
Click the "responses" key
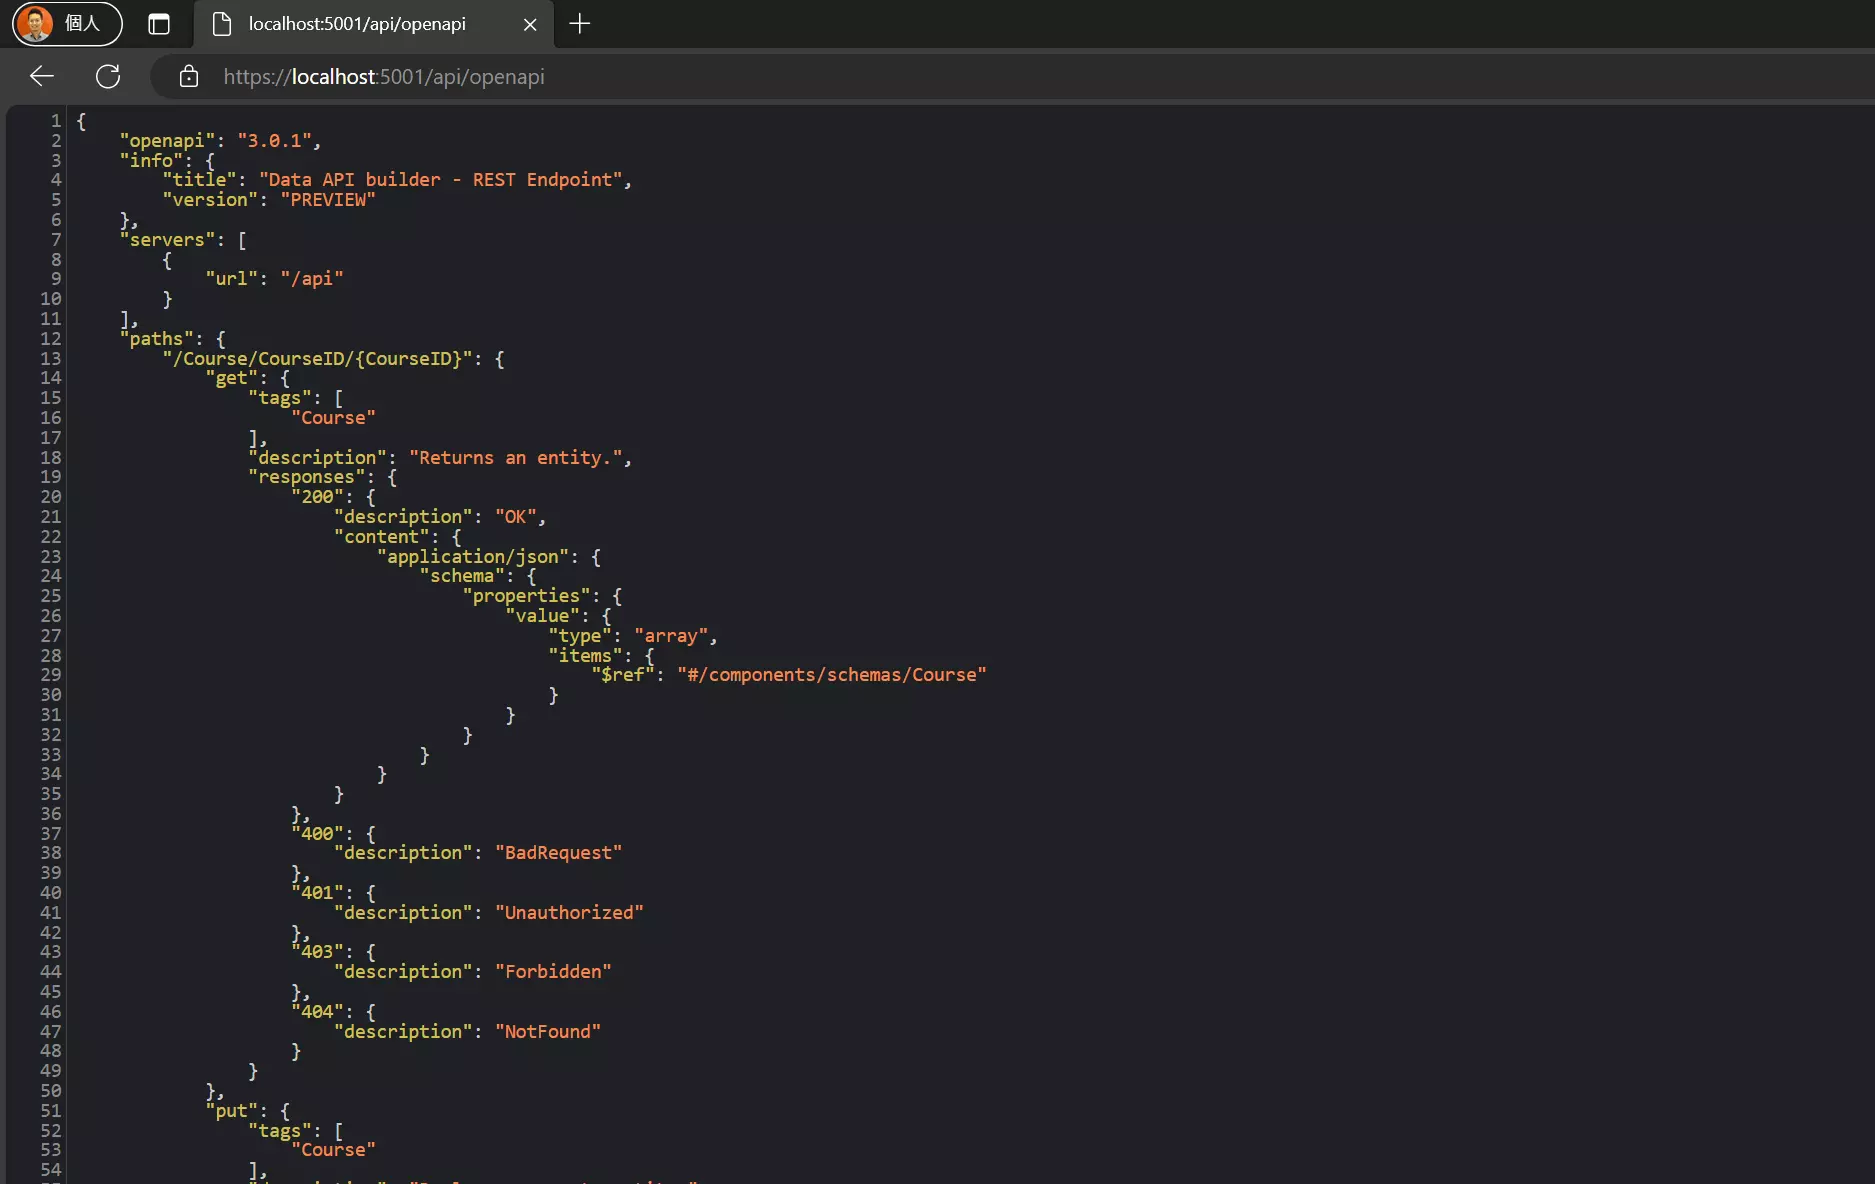pos(306,477)
